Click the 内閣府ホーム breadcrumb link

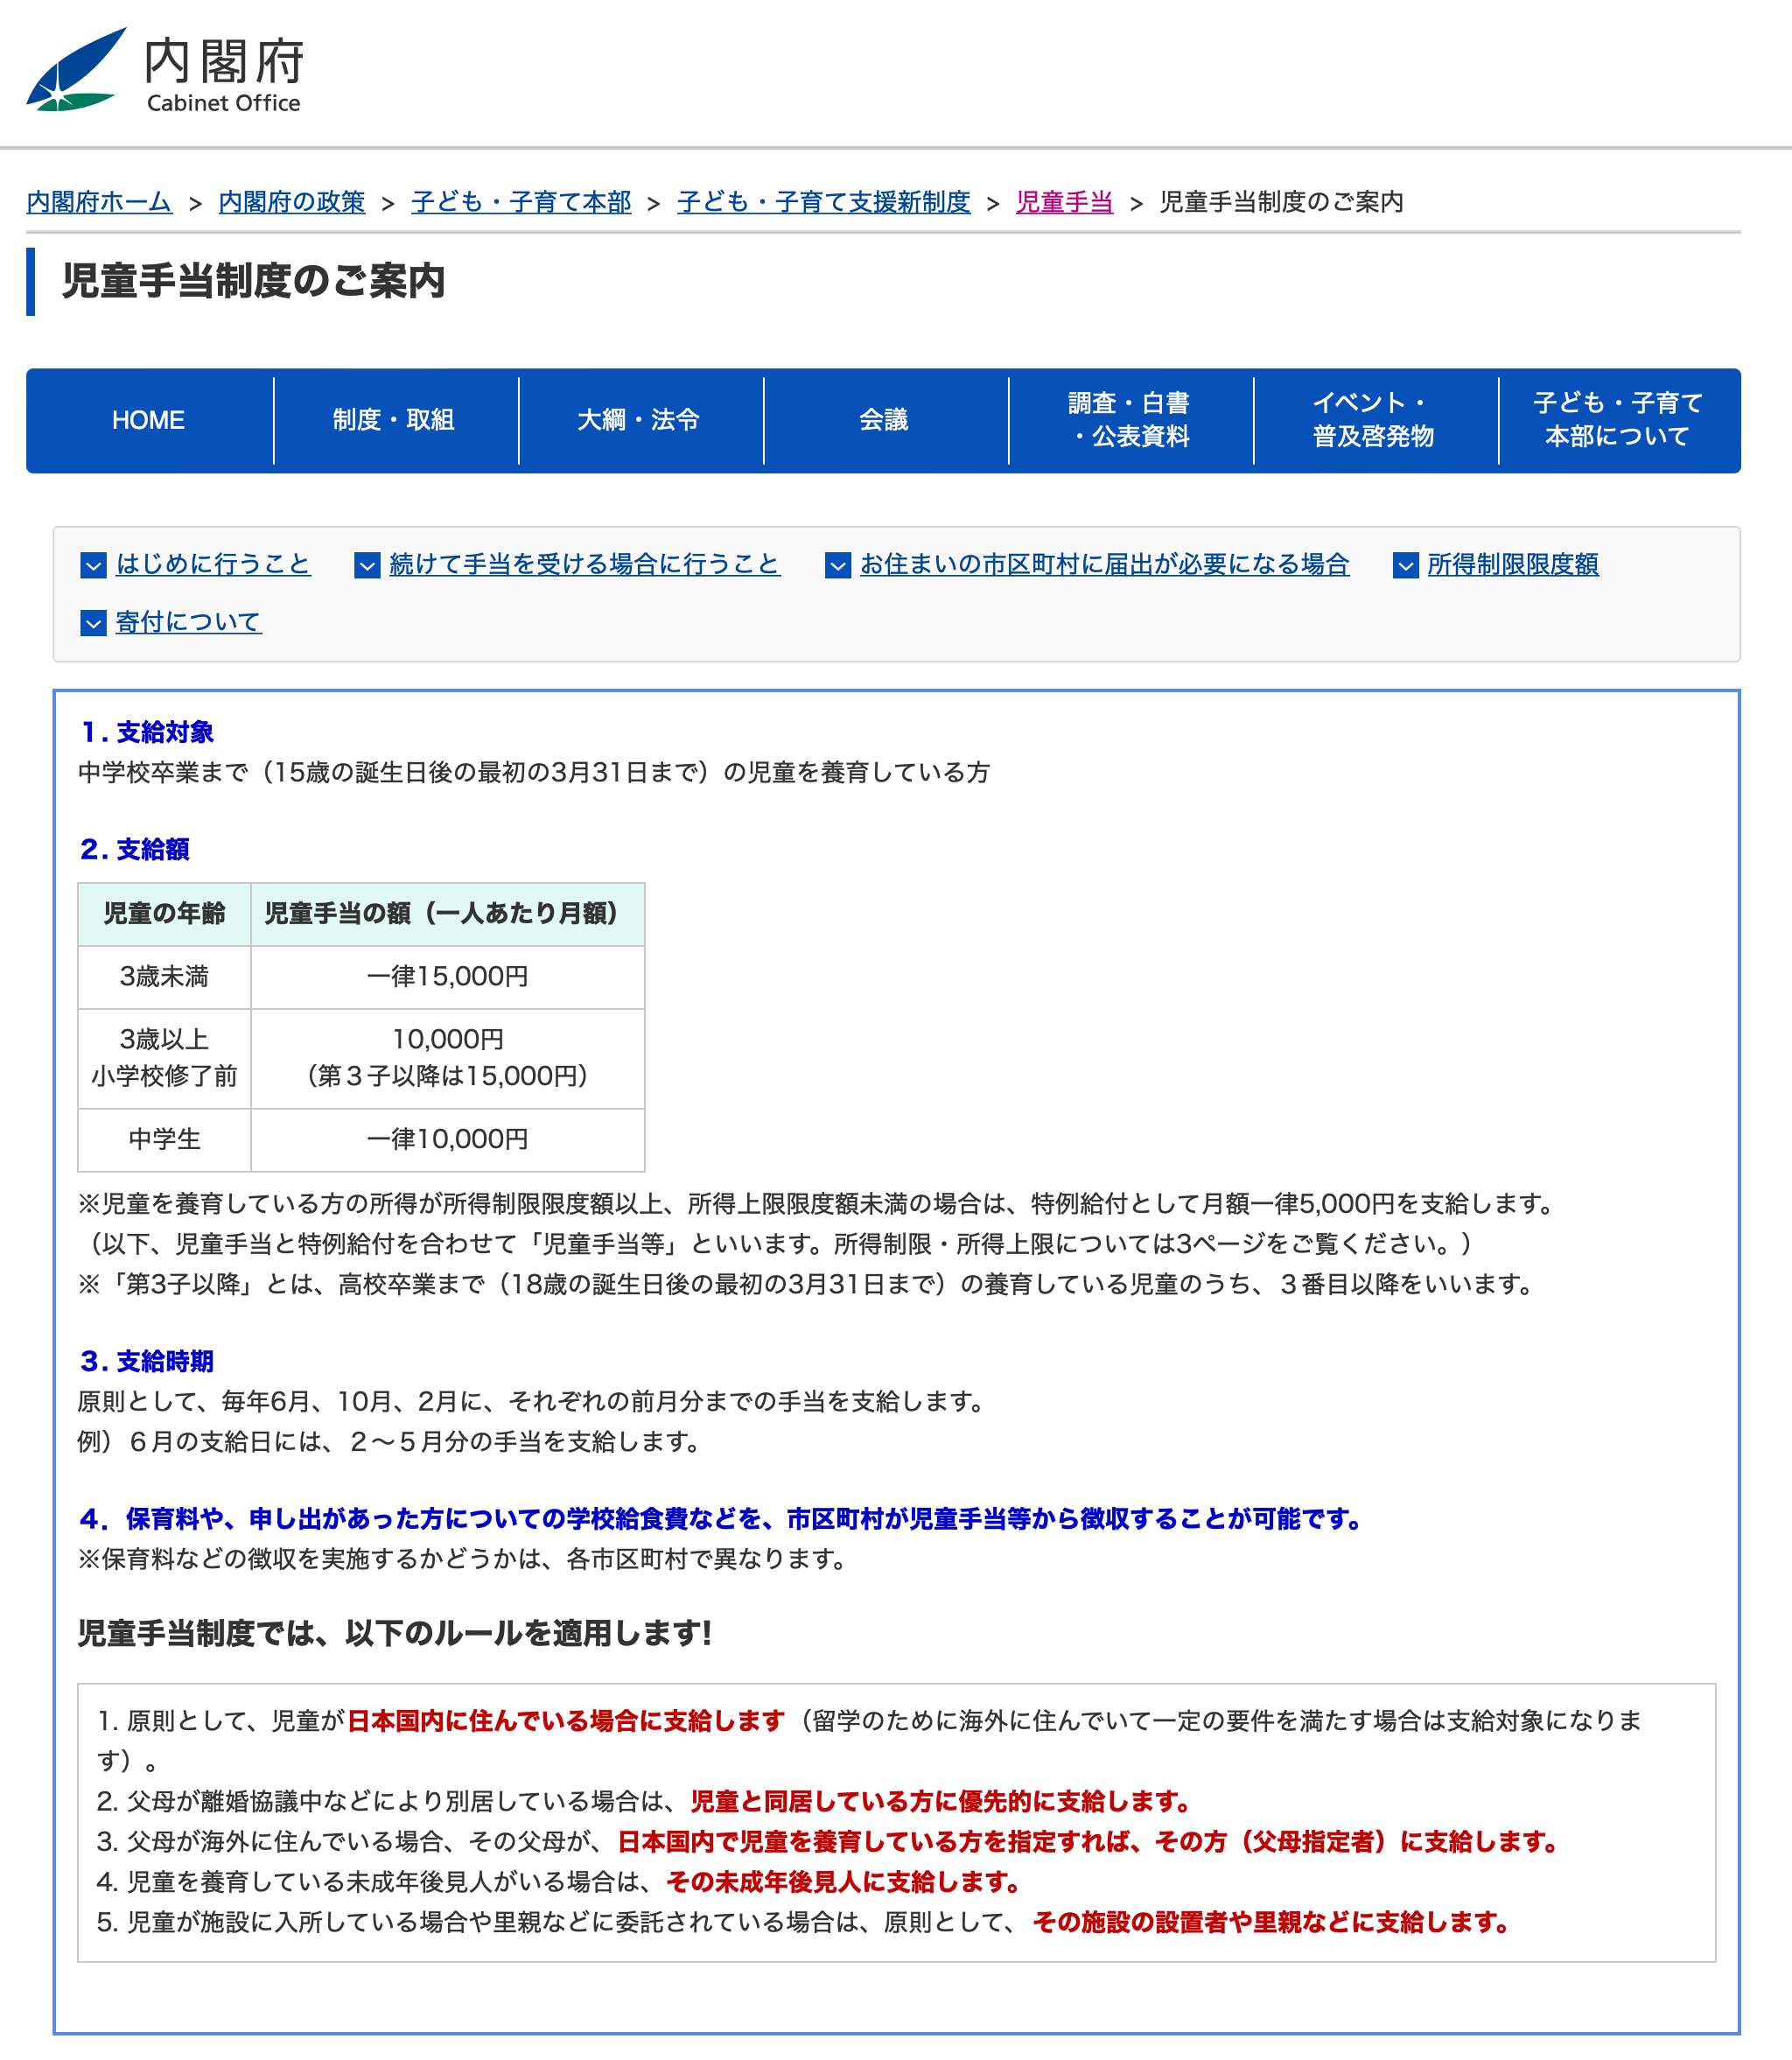pos(97,202)
